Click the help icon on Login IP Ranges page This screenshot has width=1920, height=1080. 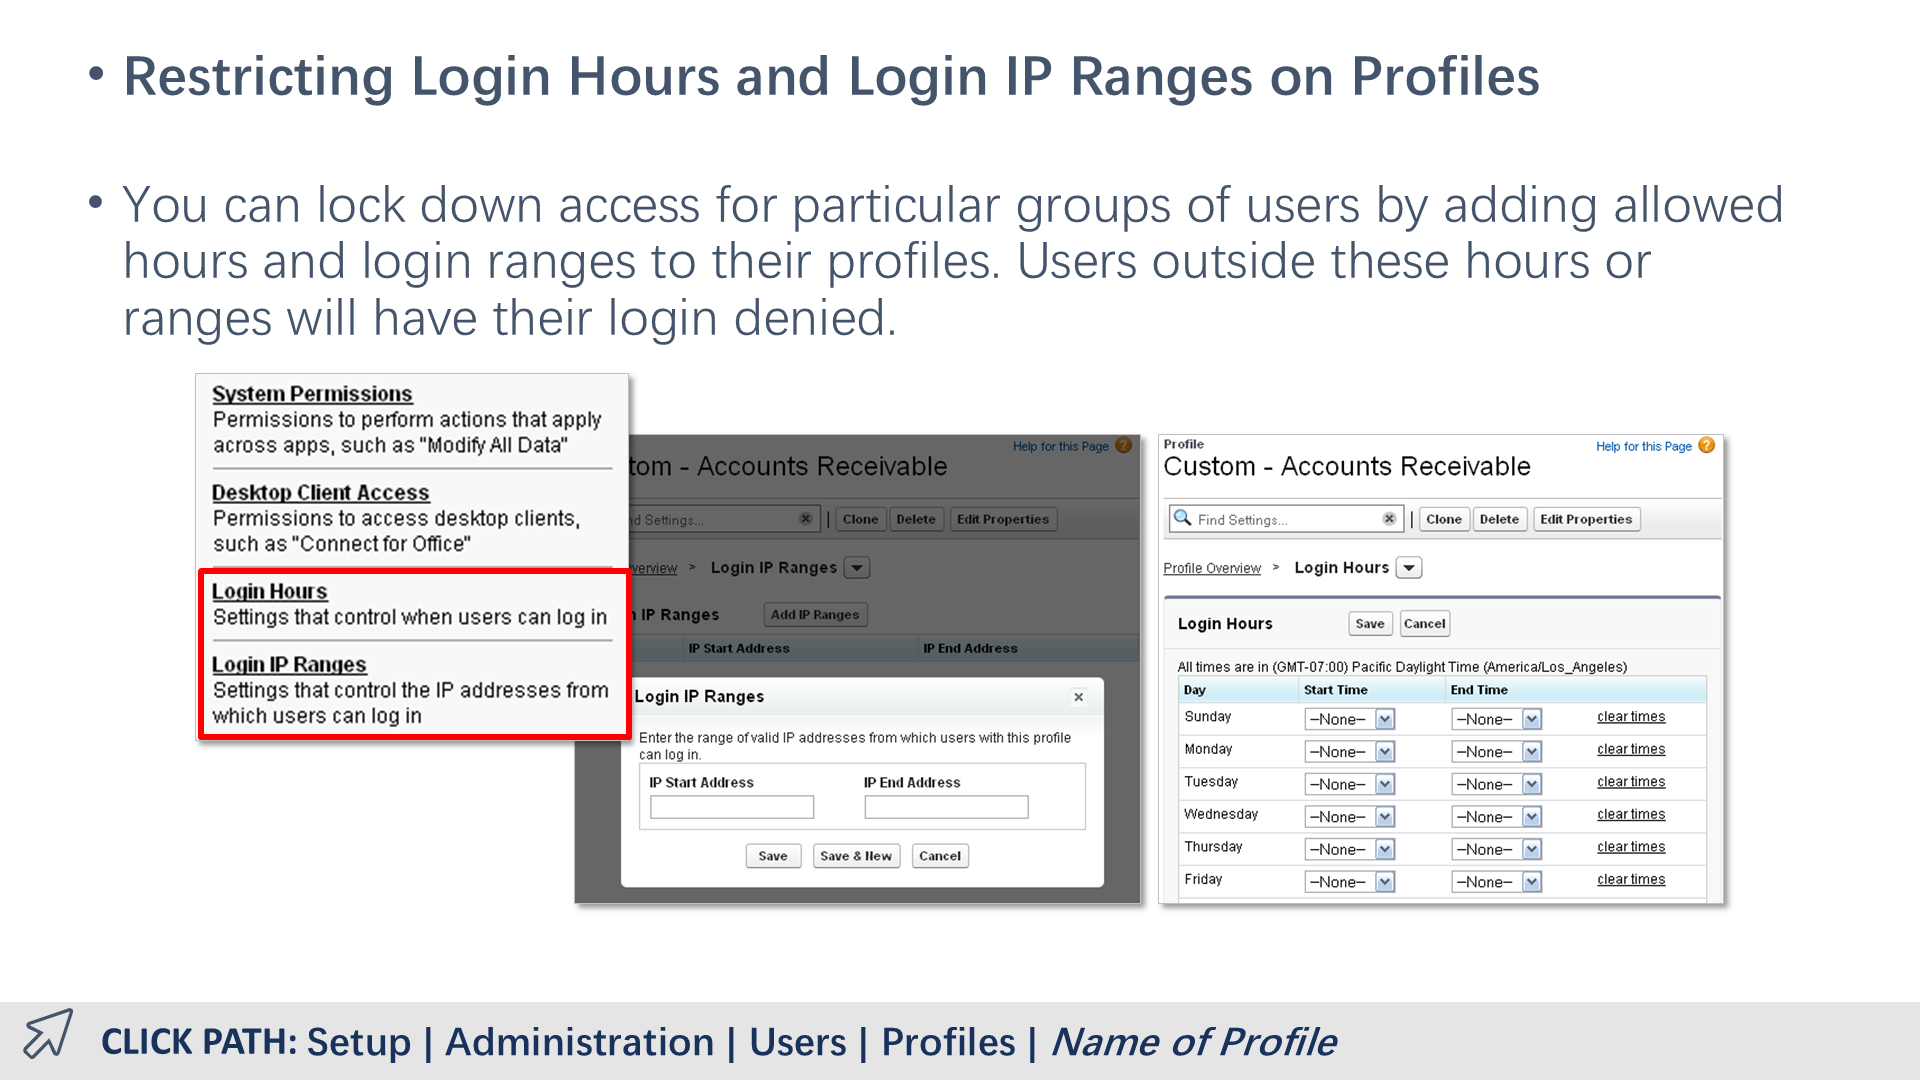[x=1124, y=445]
